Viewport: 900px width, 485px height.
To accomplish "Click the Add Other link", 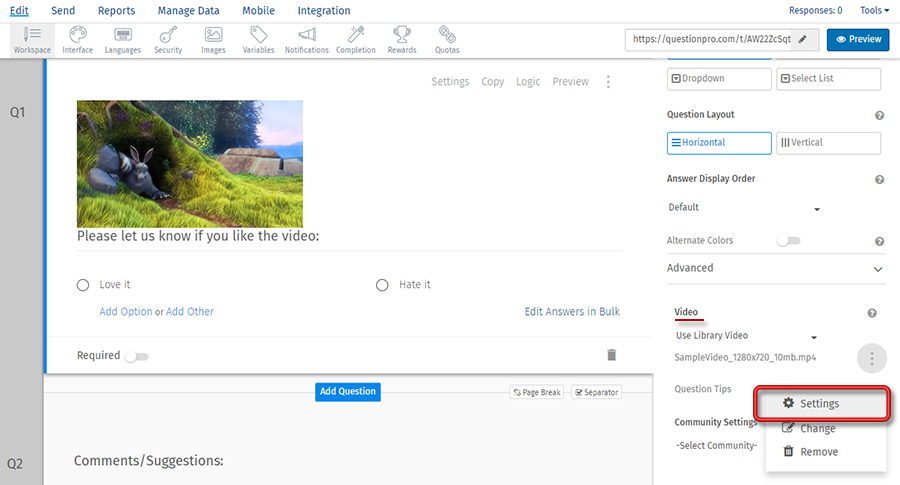I will tap(190, 312).
